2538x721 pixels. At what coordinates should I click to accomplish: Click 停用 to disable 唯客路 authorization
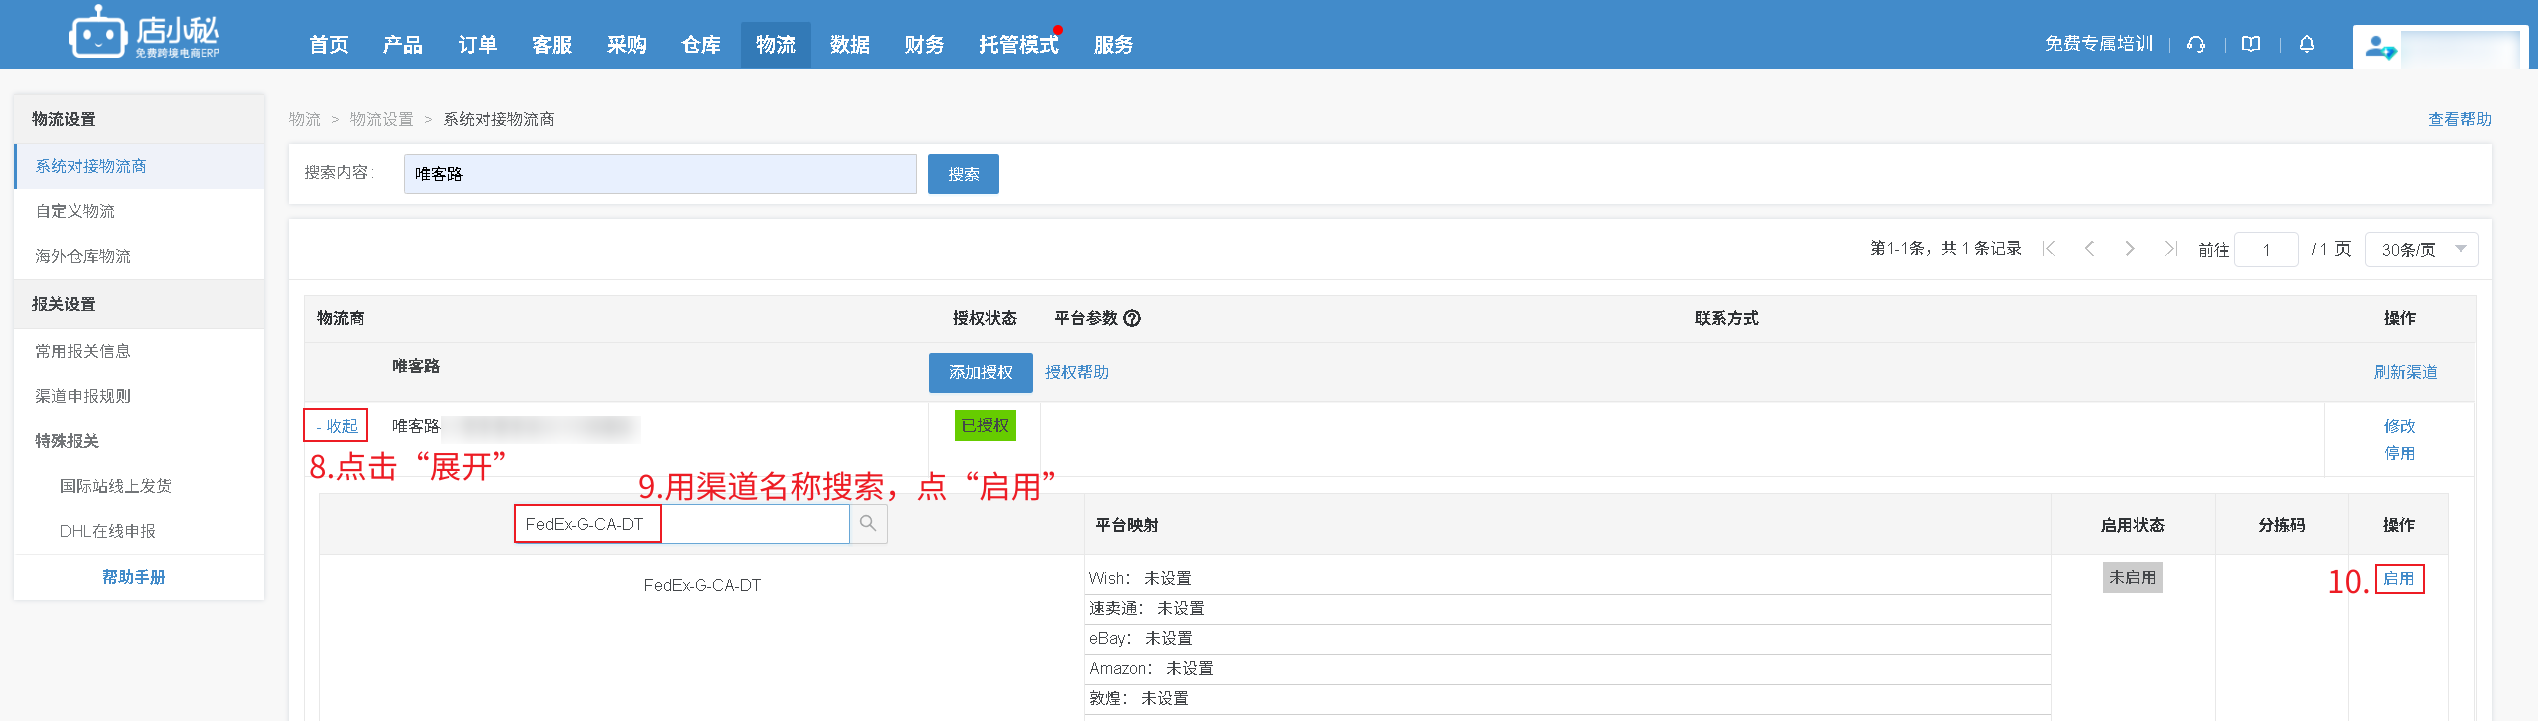(2399, 453)
